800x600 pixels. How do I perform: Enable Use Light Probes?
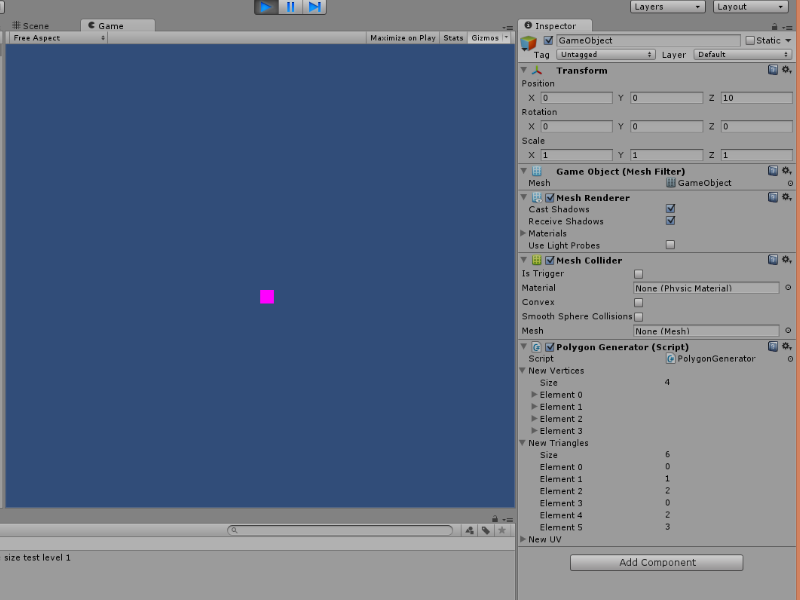(670, 245)
